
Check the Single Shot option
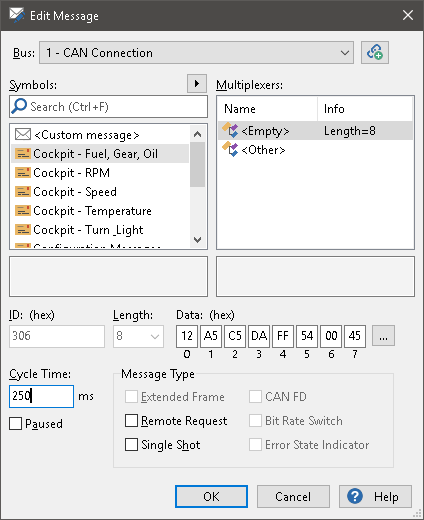pyautogui.click(x=131, y=445)
